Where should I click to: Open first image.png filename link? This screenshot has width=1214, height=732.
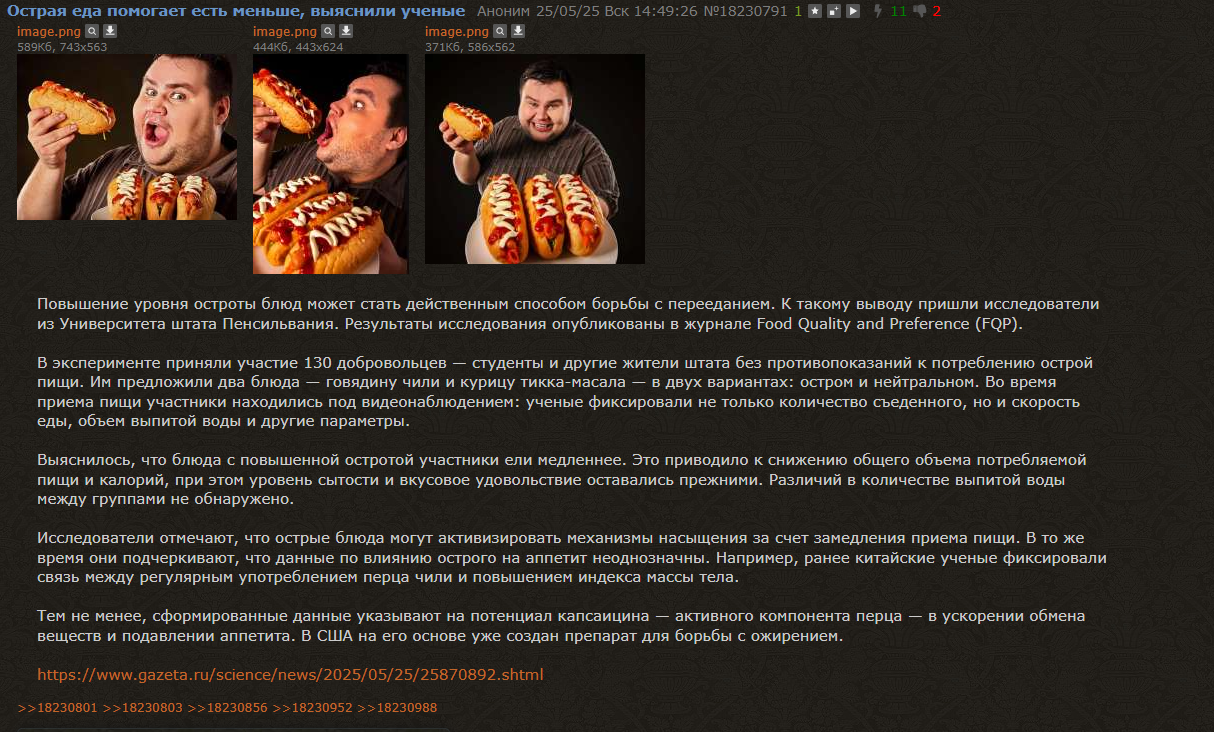click(49, 31)
